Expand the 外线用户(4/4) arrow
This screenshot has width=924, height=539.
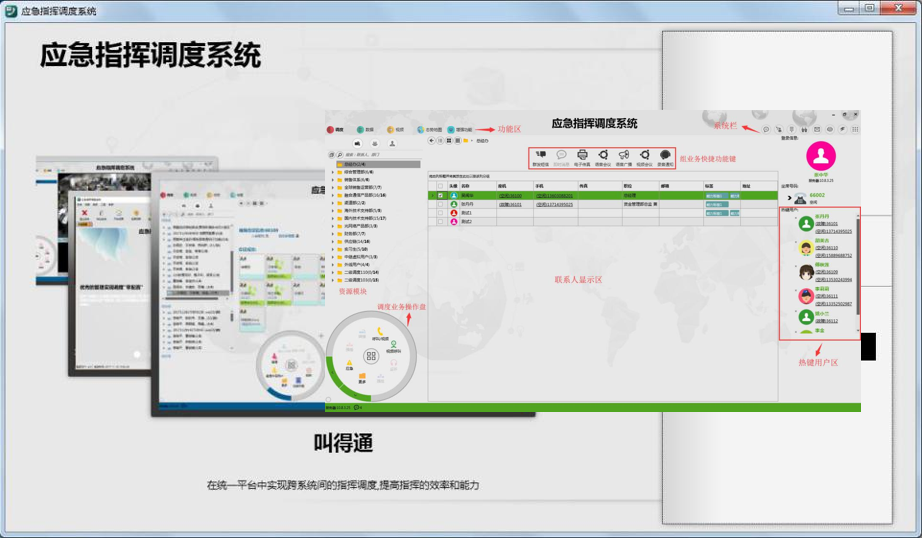[332, 264]
